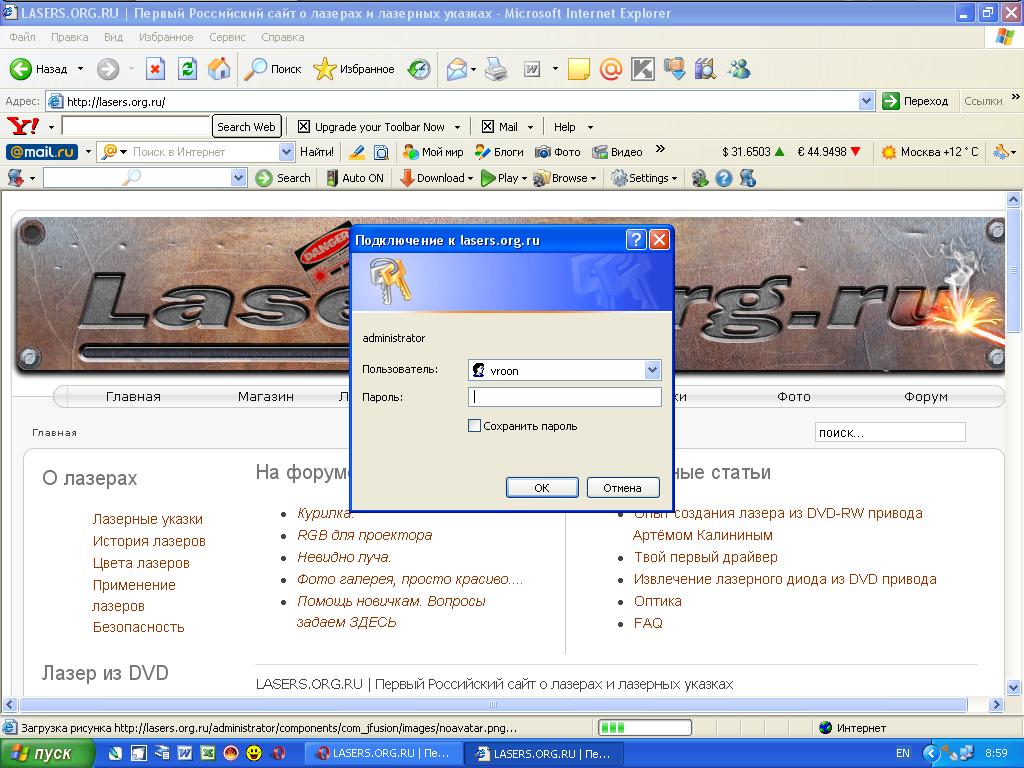The image size is (1024, 768).
Task: Click the Back (Назад) arrow icon
Action: [x=20, y=69]
